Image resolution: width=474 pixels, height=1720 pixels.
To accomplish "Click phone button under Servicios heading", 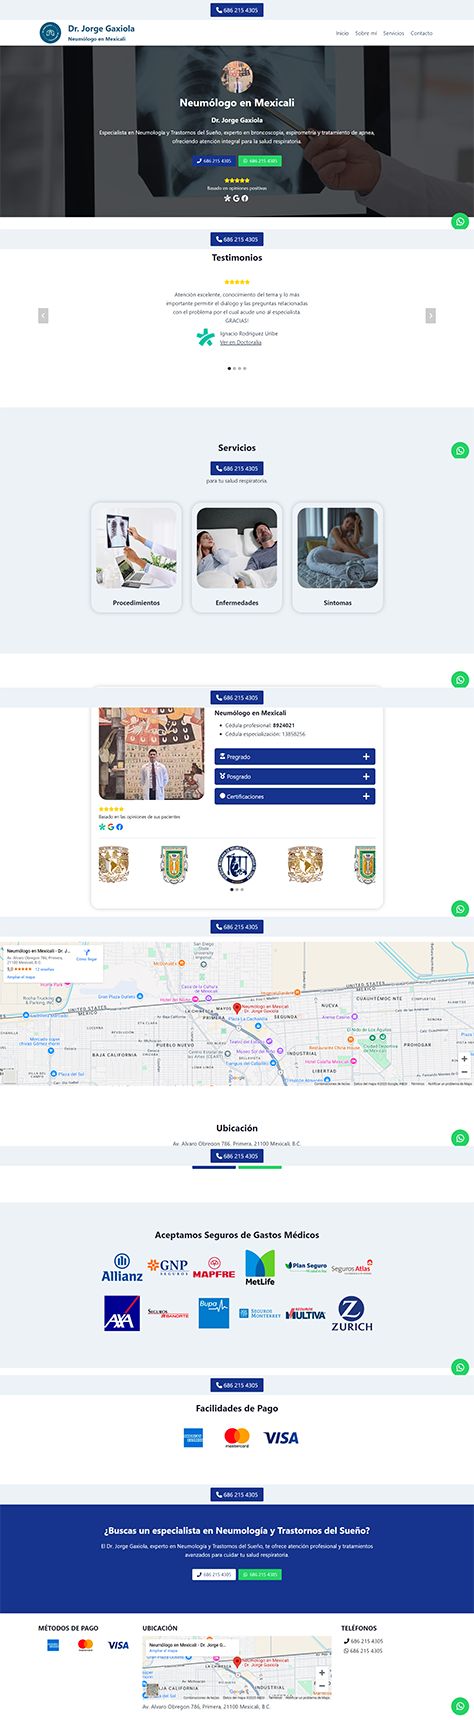I will (237, 468).
